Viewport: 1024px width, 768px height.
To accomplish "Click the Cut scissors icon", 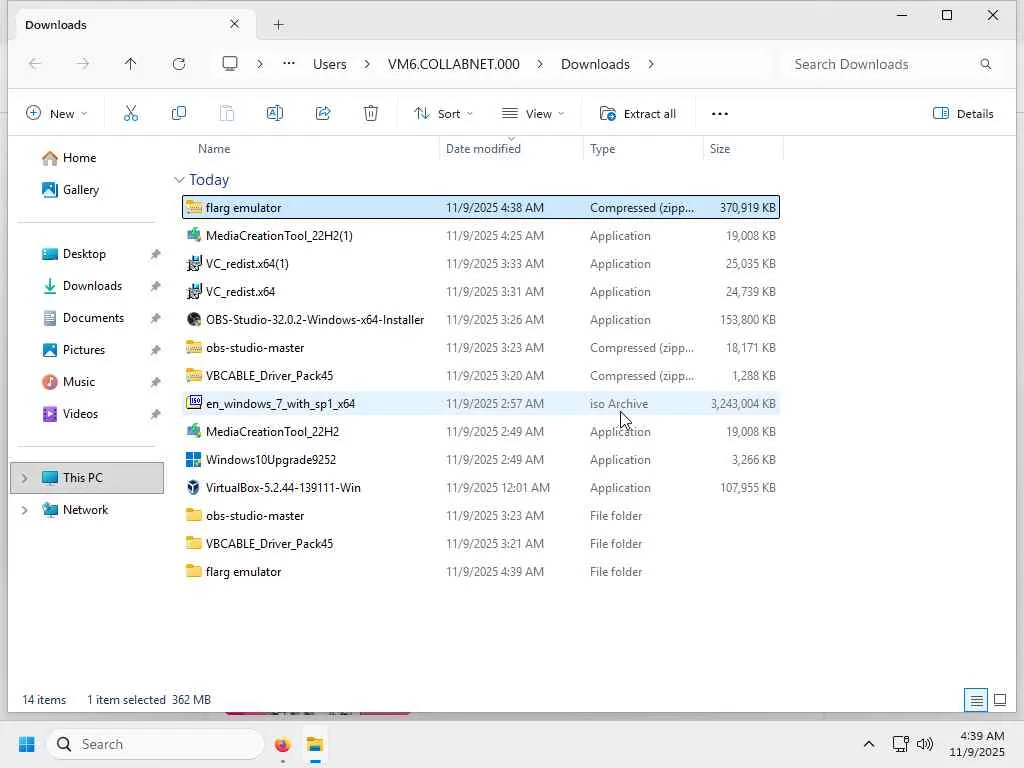I will click(131, 114).
